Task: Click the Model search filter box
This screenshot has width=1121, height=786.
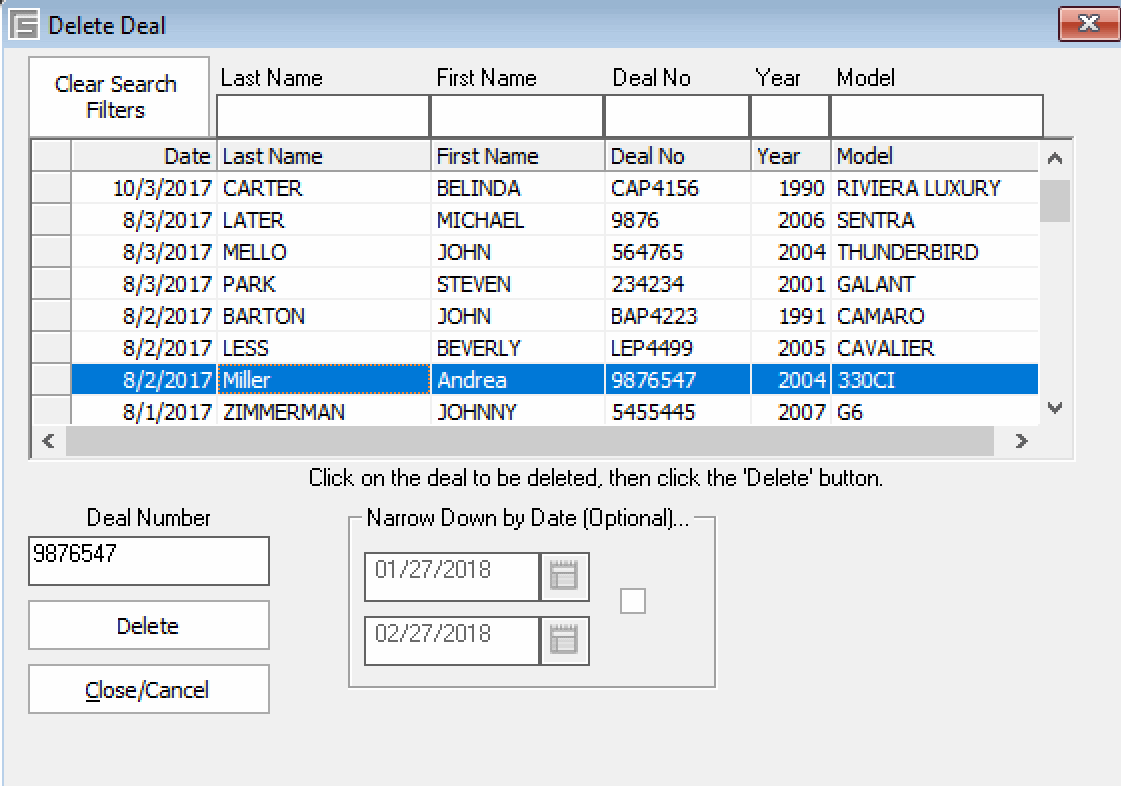Action: 935,115
